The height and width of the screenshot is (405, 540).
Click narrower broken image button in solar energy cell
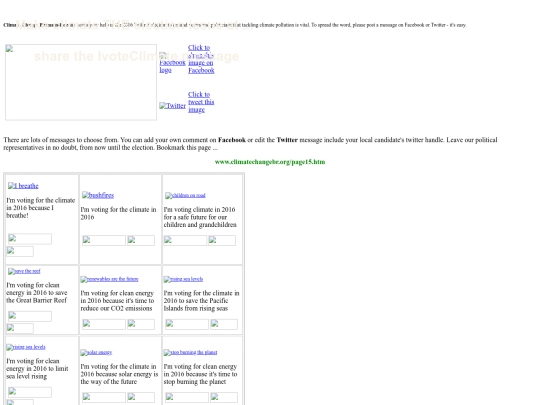point(141,397)
